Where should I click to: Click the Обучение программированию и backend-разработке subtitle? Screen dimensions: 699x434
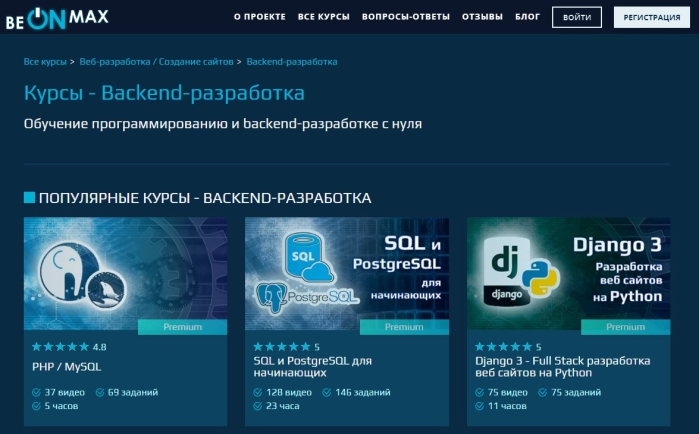click(222, 123)
